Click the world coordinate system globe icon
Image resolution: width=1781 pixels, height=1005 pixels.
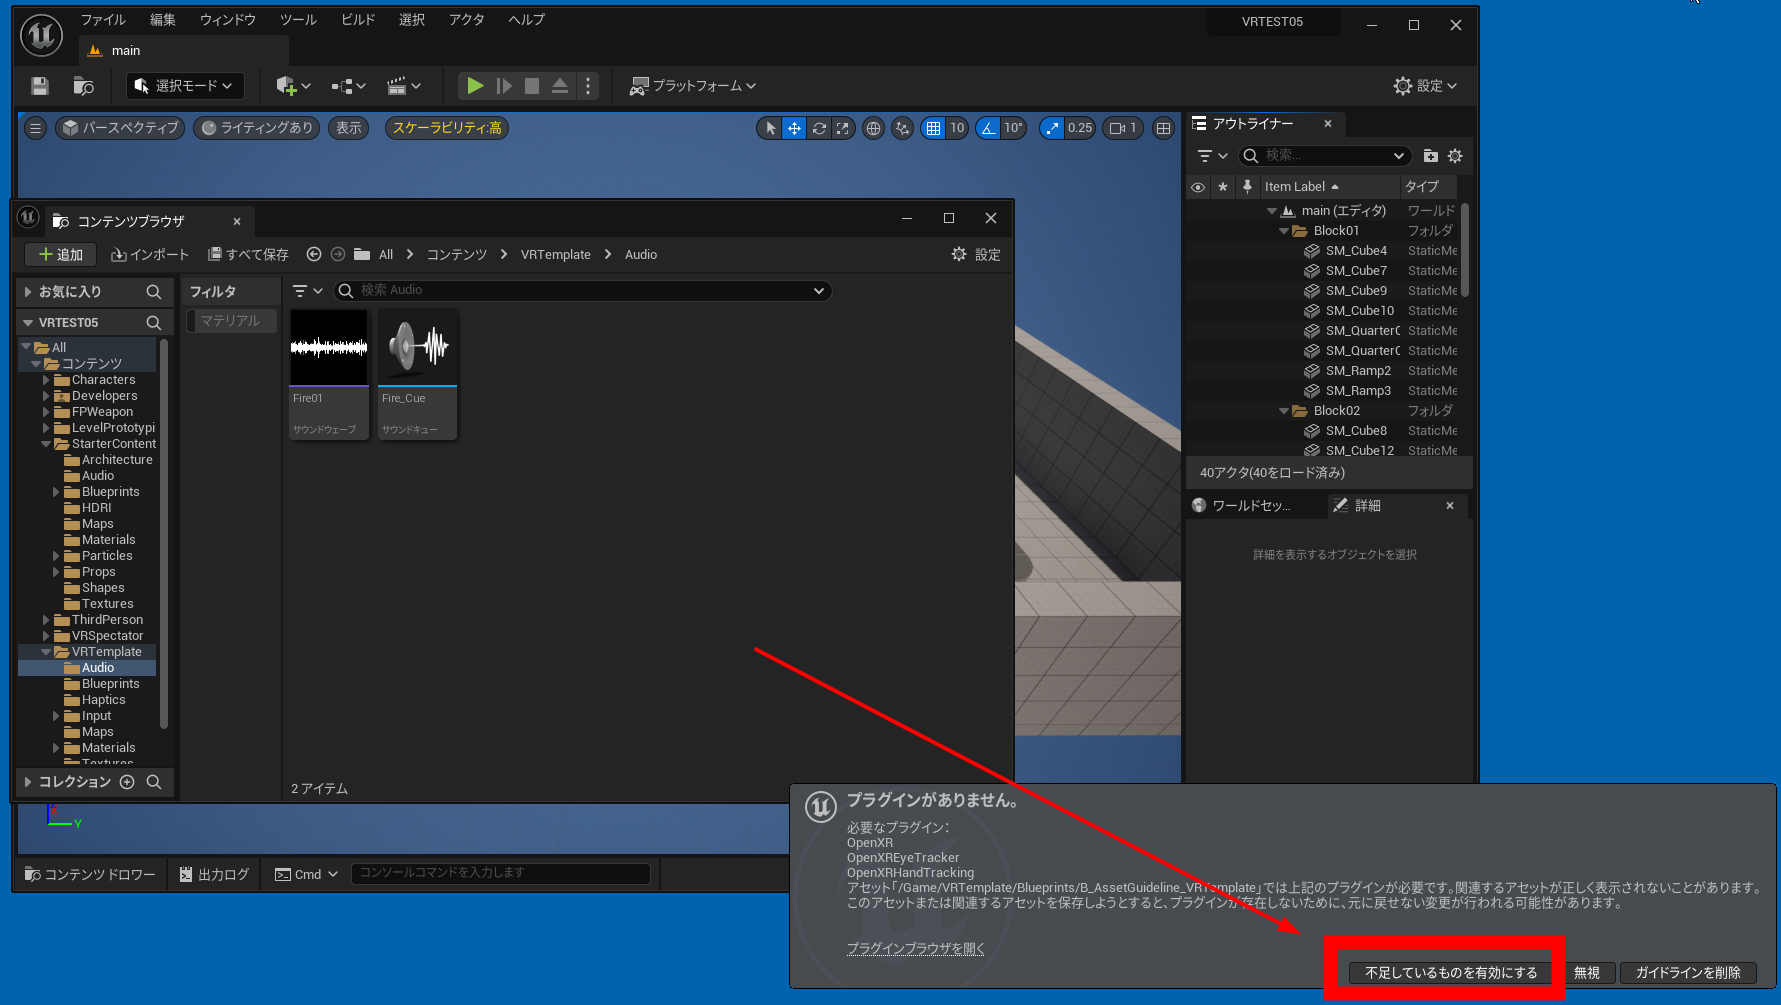[x=873, y=128]
